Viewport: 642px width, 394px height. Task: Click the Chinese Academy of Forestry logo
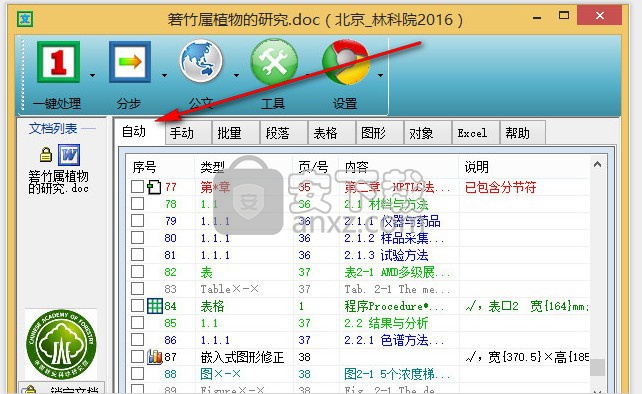tap(61, 344)
